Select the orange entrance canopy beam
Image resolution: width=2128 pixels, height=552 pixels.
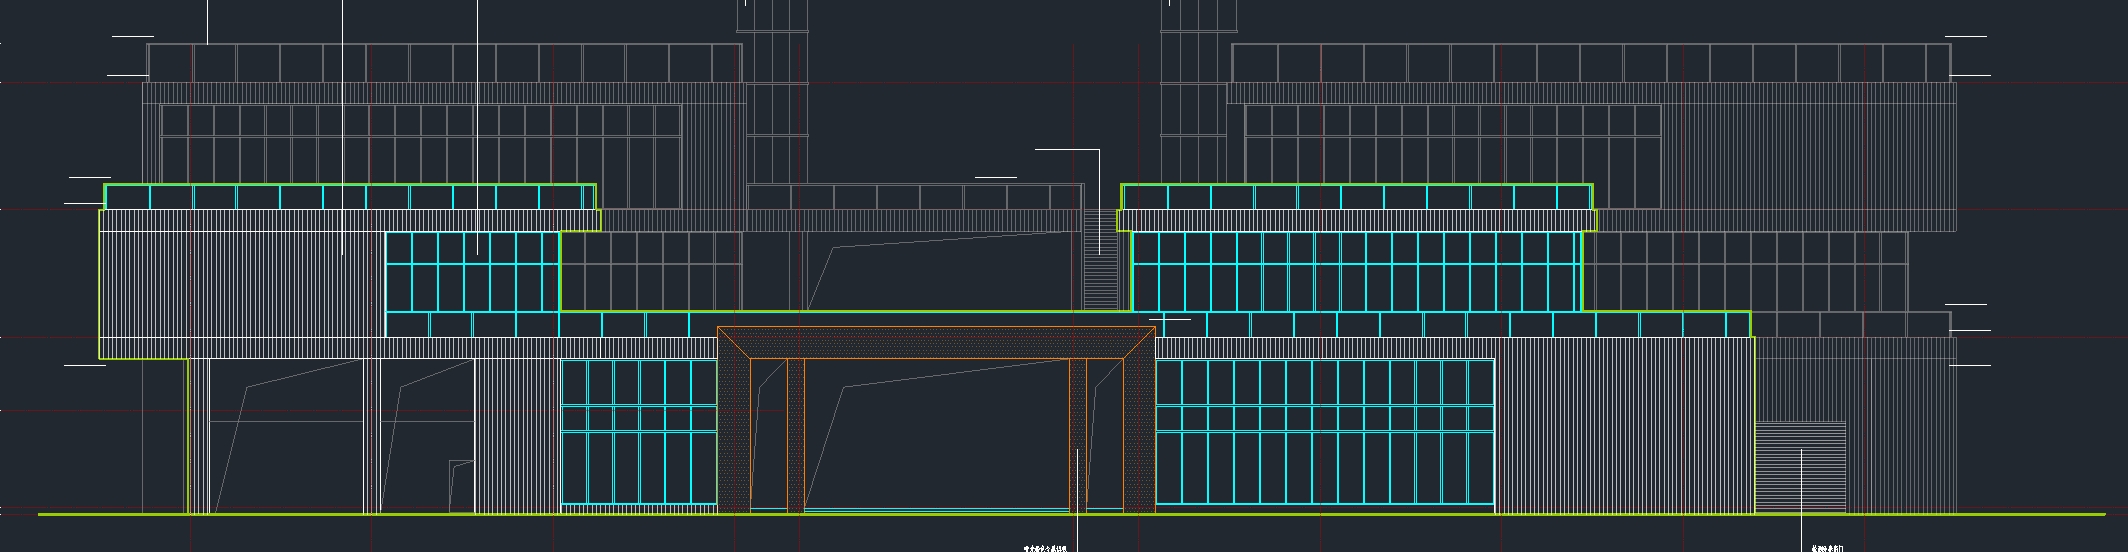(936, 342)
